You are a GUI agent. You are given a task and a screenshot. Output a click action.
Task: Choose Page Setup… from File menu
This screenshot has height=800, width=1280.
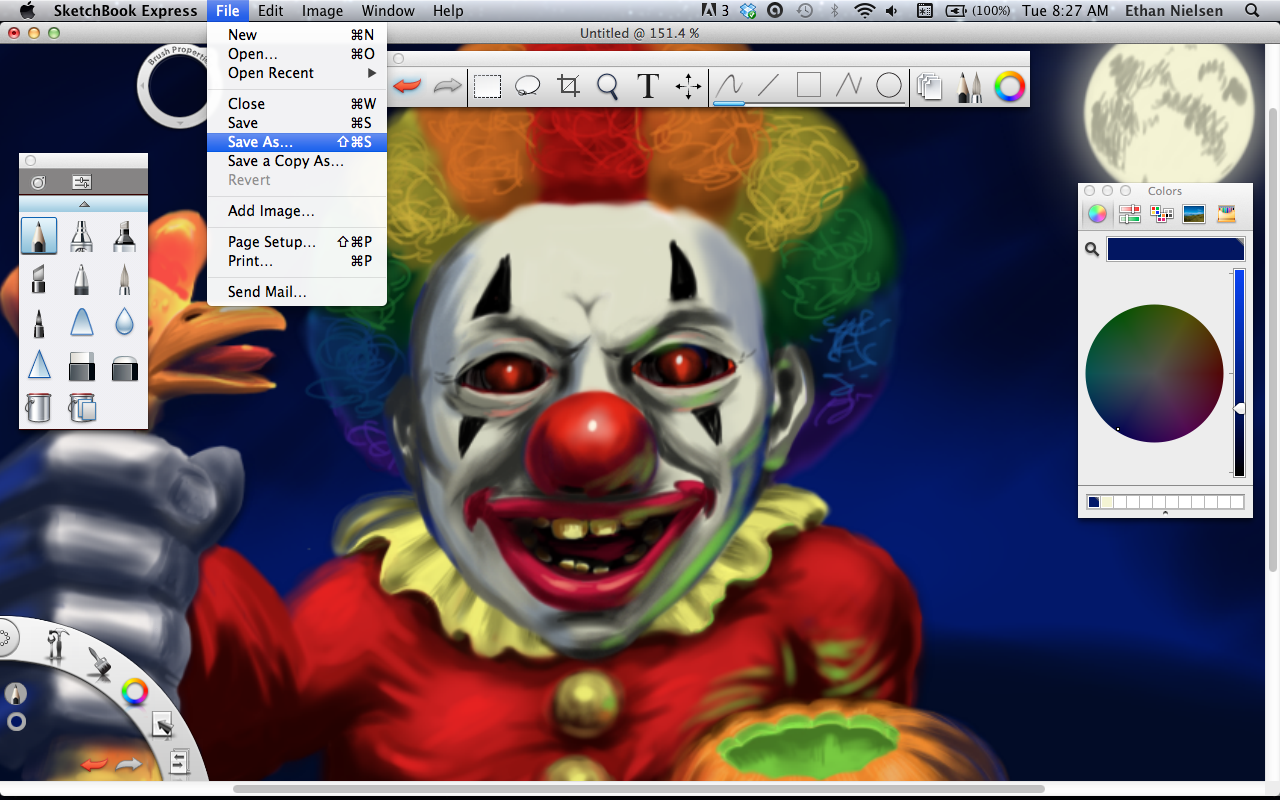pyautogui.click(x=297, y=242)
